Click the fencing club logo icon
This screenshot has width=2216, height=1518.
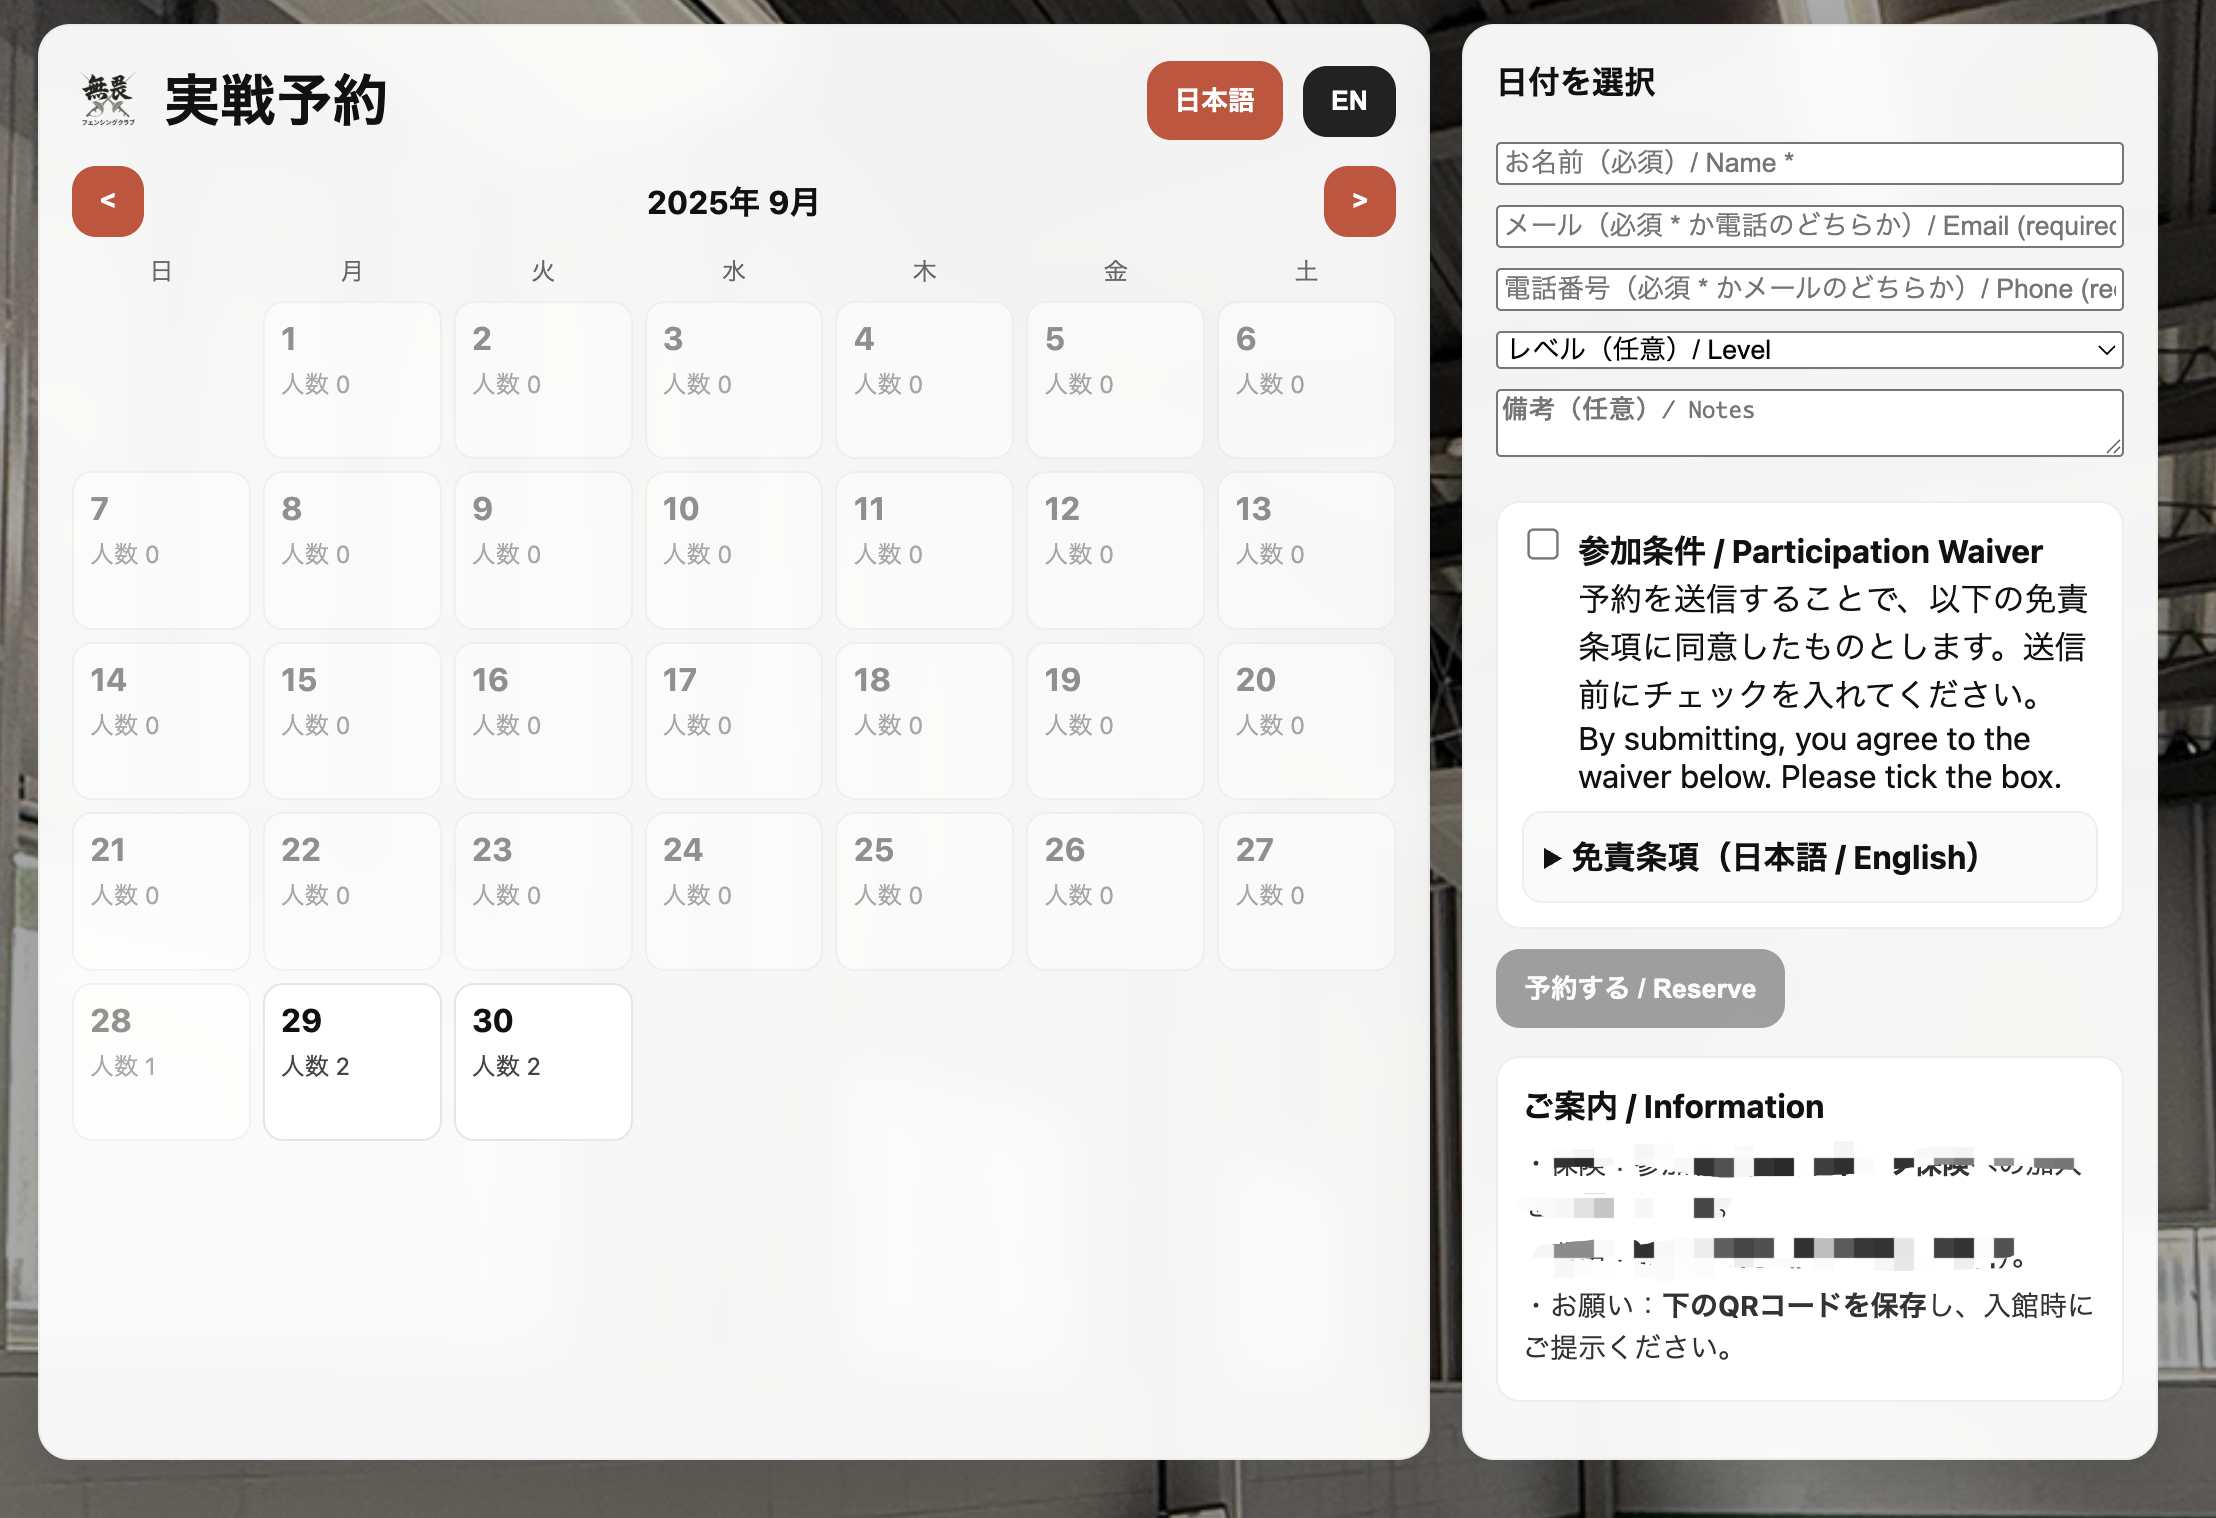pos(108,100)
